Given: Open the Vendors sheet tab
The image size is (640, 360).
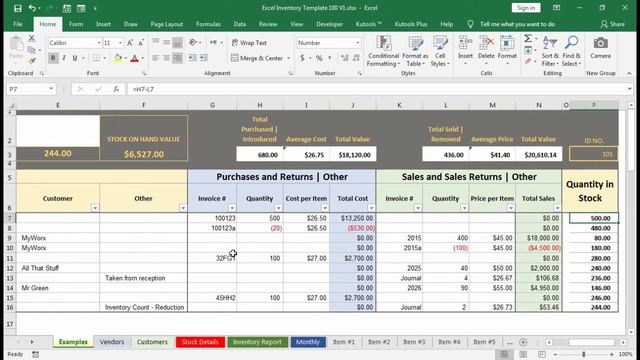Looking at the screenshot, I should click(112, 342).
